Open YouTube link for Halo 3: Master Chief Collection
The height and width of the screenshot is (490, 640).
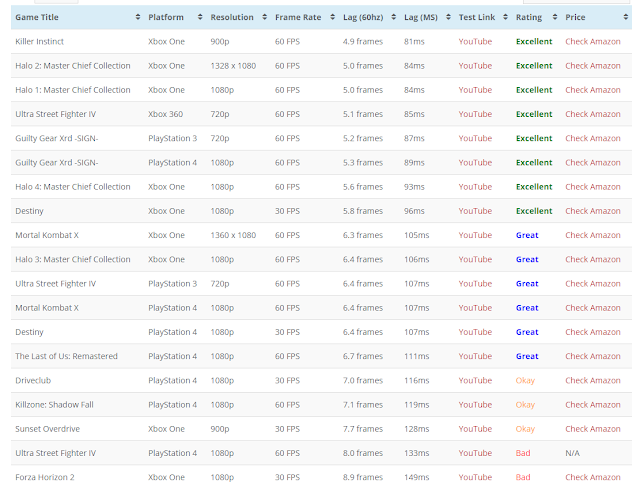(x=475, y=259)
